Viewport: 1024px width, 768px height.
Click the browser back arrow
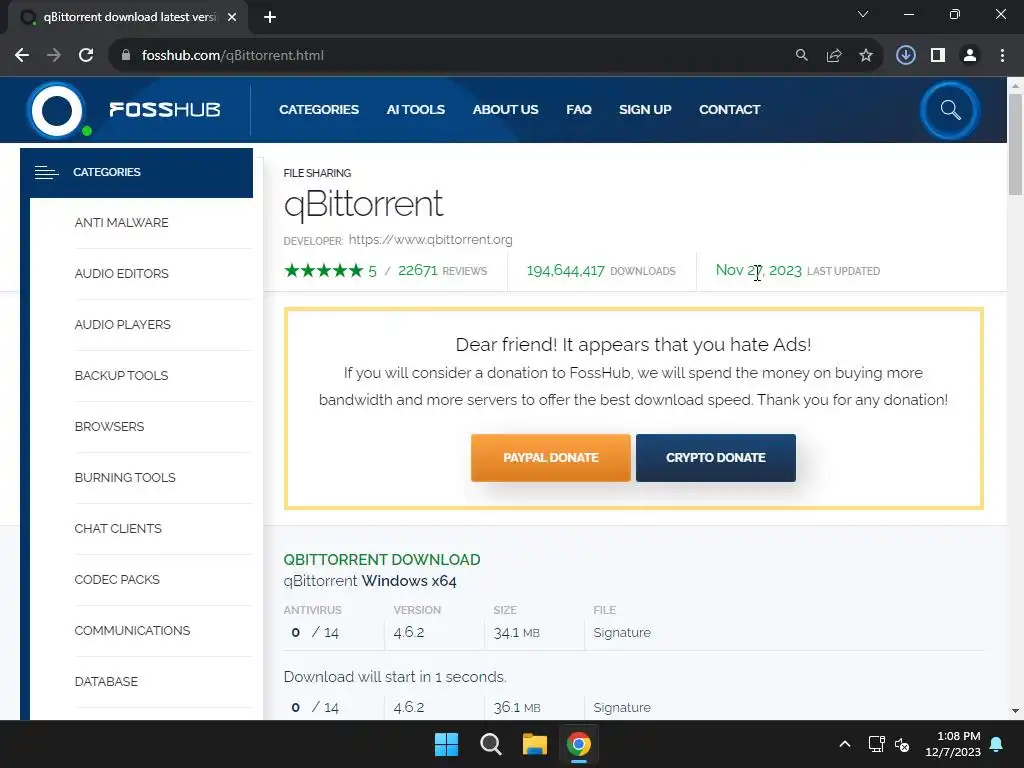[x=22, y=56]
